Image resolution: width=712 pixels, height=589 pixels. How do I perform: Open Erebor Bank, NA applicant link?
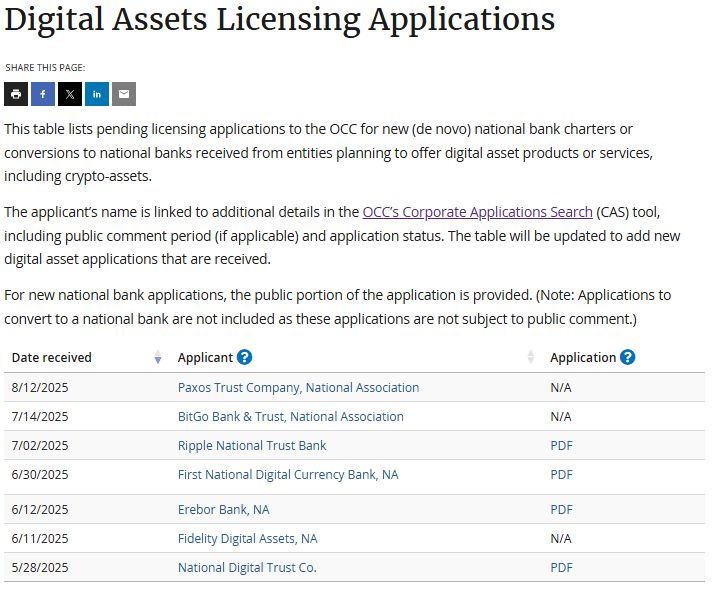223,509
